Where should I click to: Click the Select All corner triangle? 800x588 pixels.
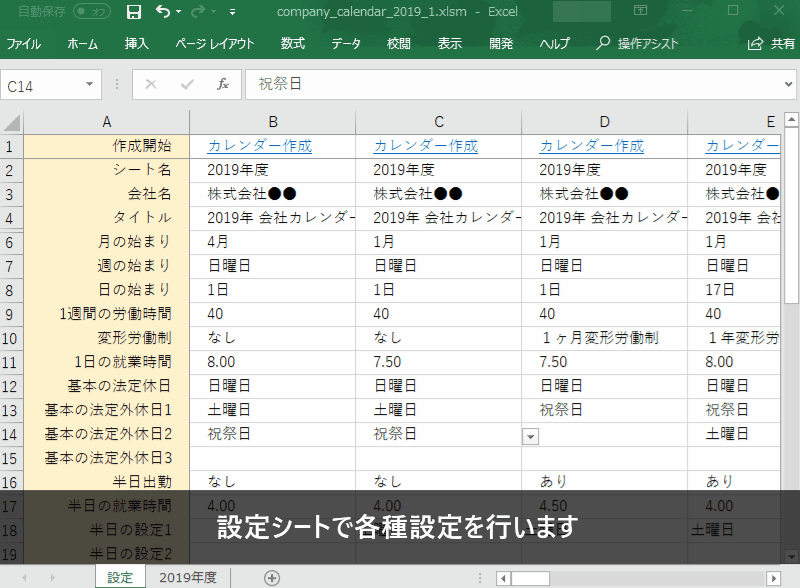point(12,123)
